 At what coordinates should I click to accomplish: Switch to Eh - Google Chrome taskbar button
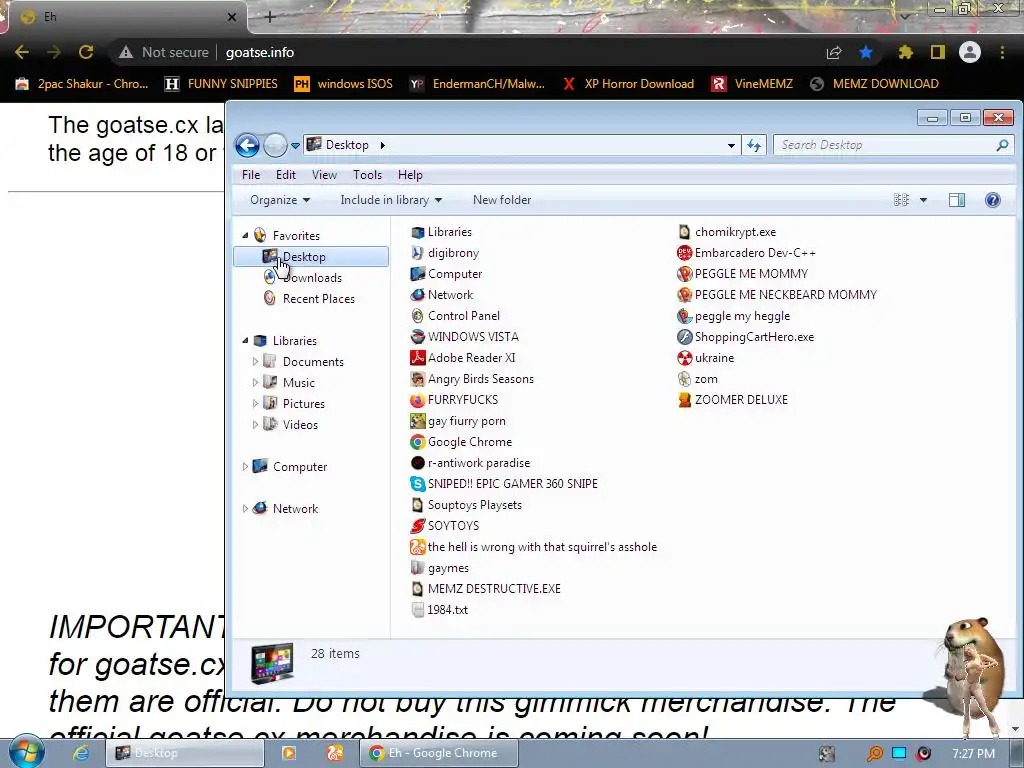tap(440, 753)
